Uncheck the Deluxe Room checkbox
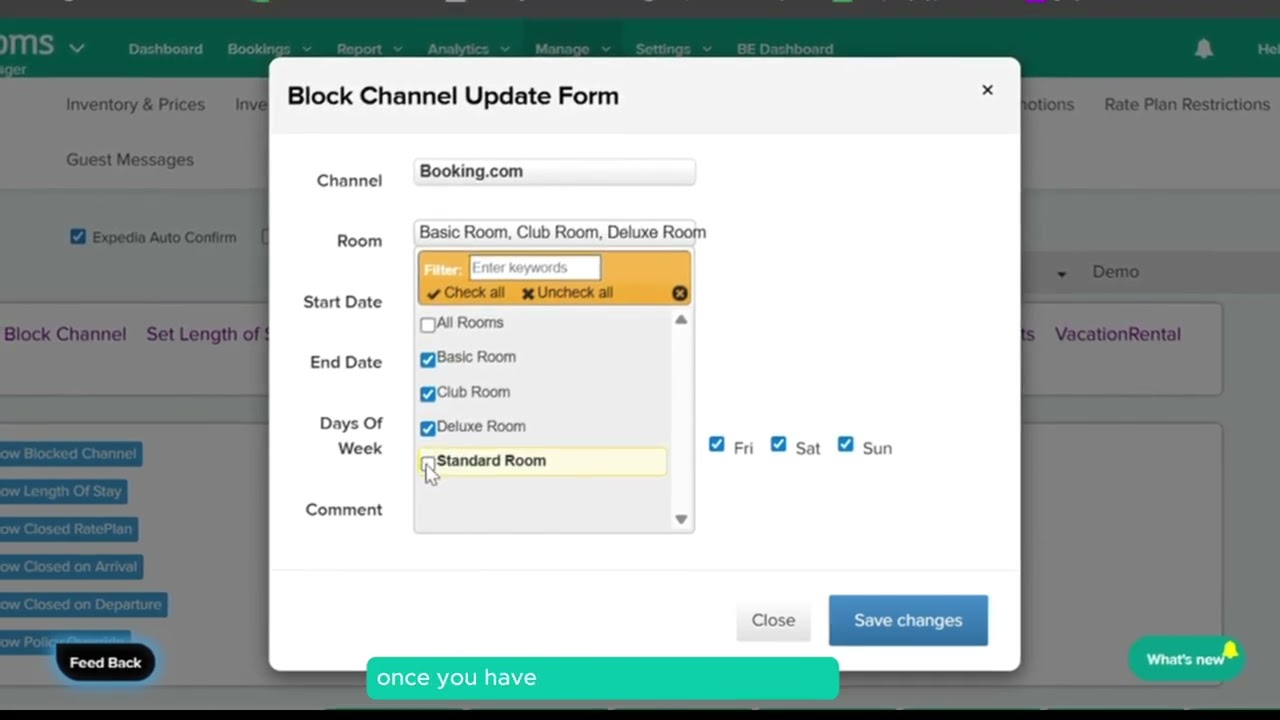Image resolution: width=1280 pixels, height=720 pixels. pos(428,428)
